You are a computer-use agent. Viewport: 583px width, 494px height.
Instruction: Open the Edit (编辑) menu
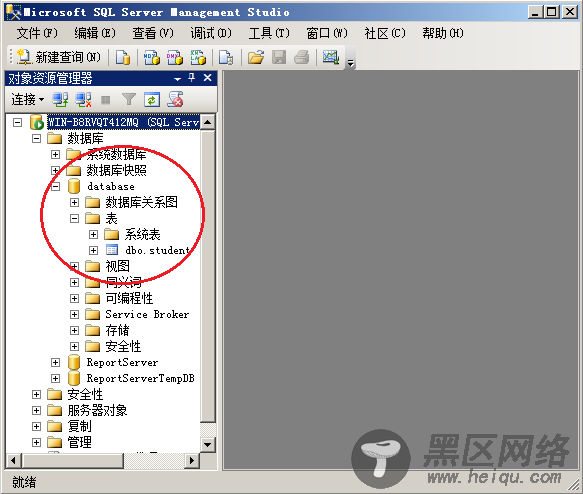point(95,33)
